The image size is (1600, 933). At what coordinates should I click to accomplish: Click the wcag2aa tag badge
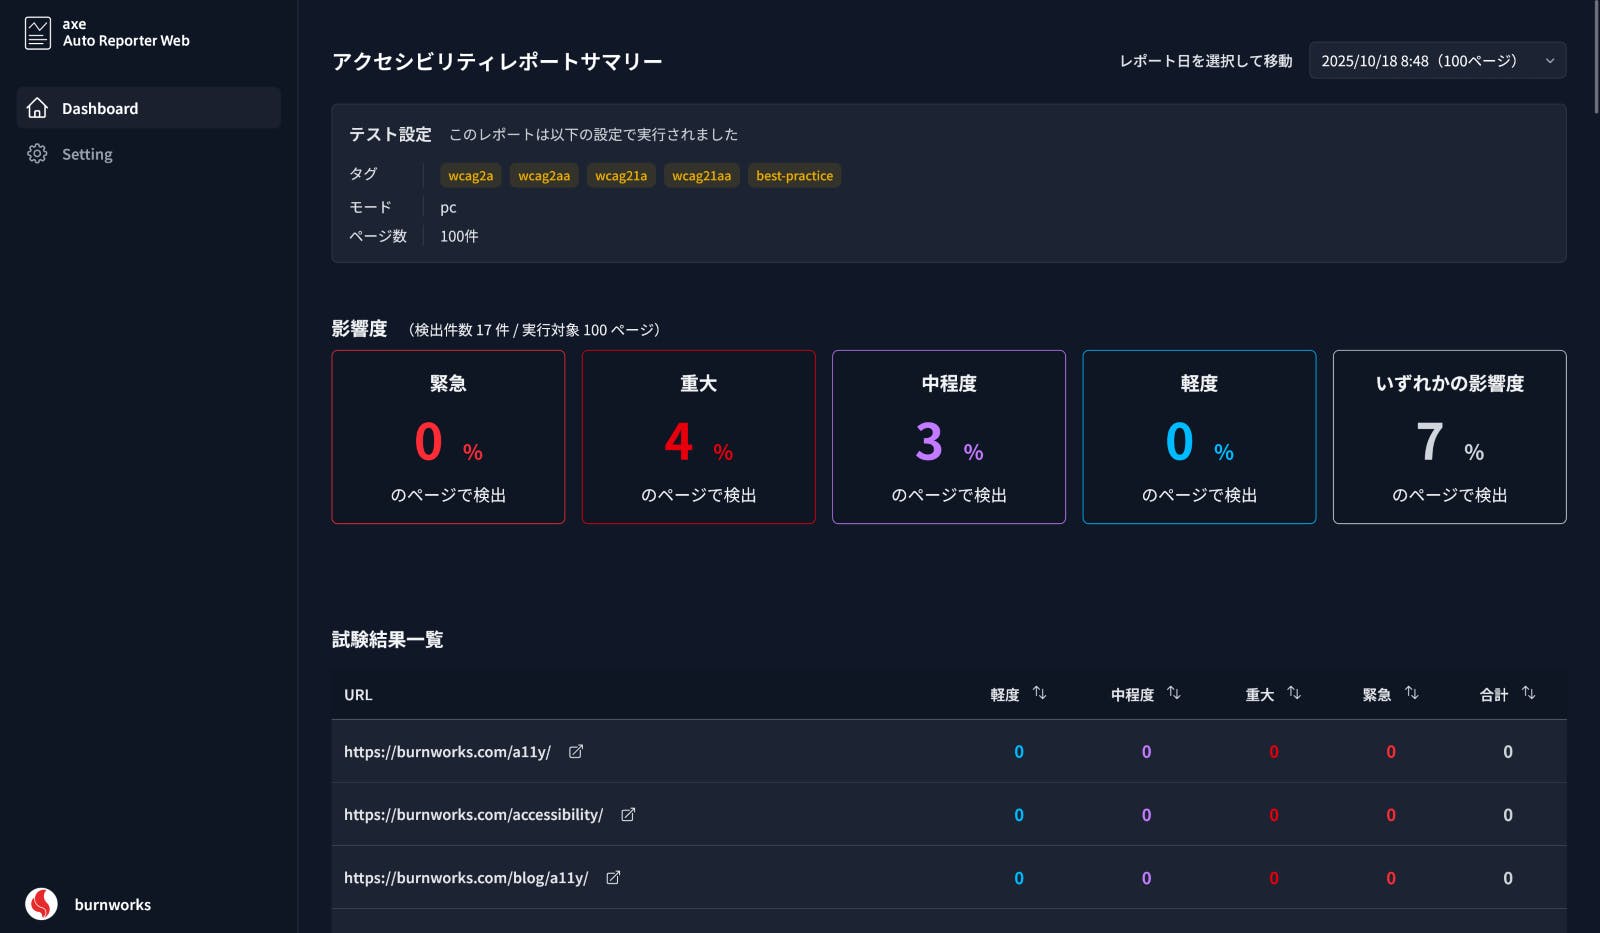click(544, 176)
